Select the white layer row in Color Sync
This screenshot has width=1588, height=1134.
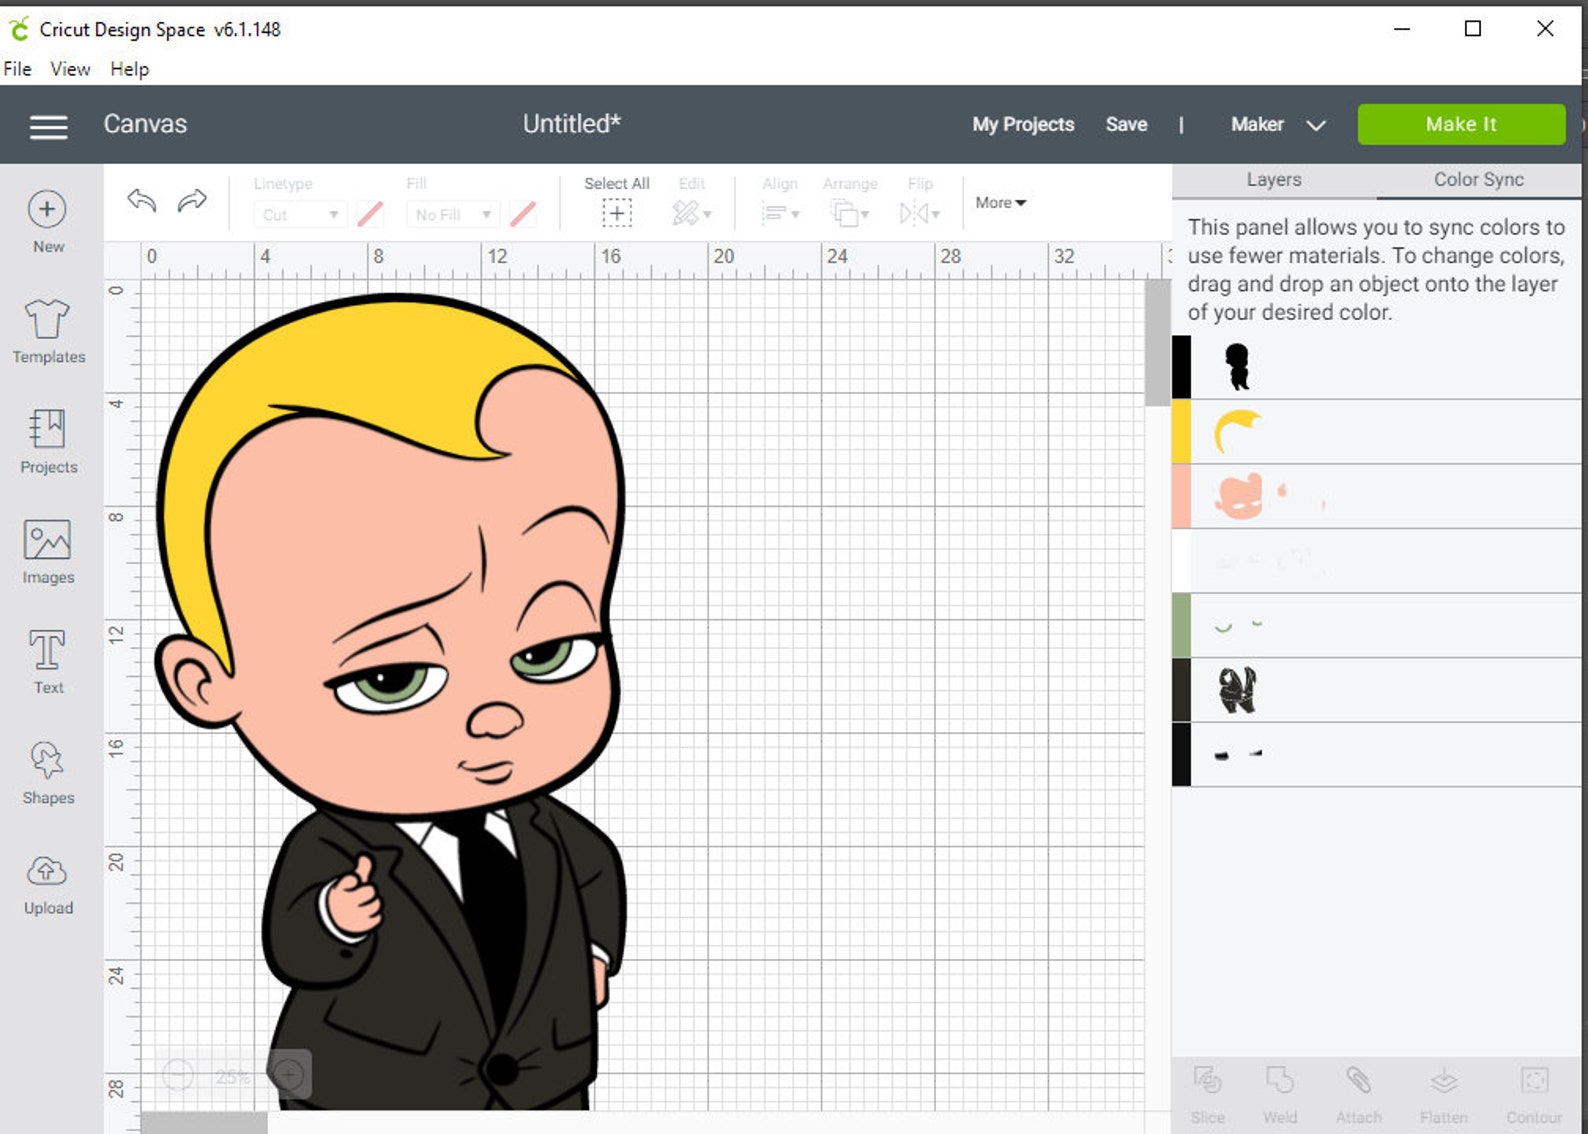(x=1377, y=561)
